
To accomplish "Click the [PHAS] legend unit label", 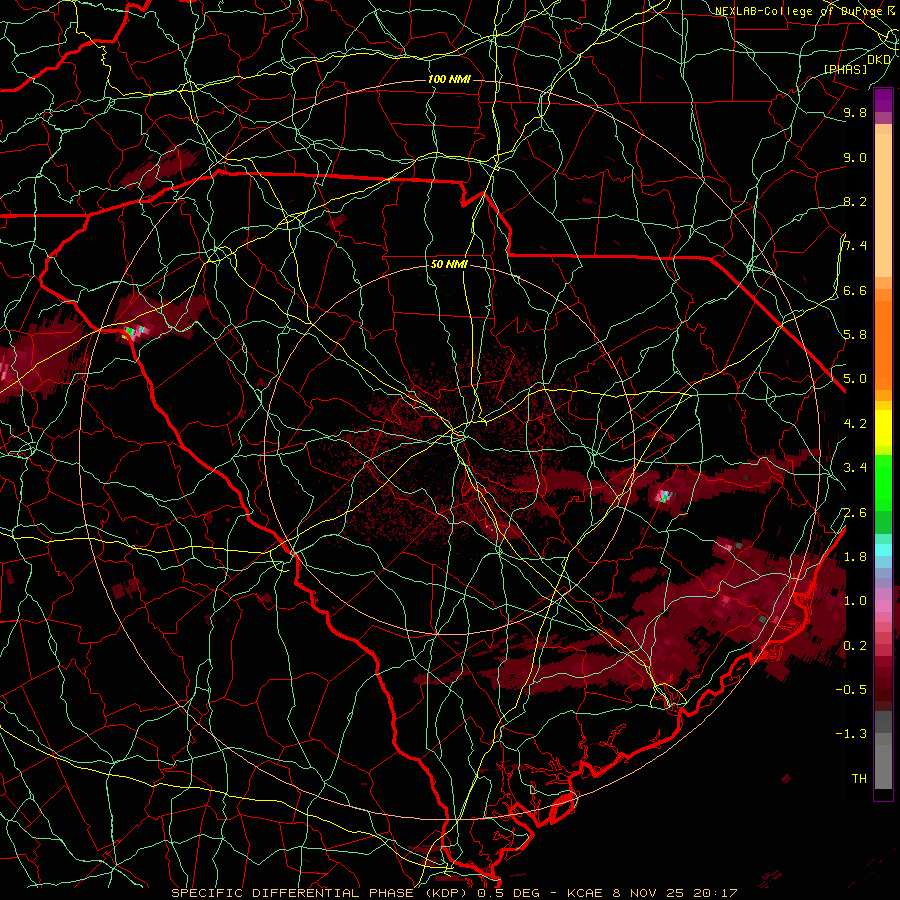I will [x=845, y=69].
